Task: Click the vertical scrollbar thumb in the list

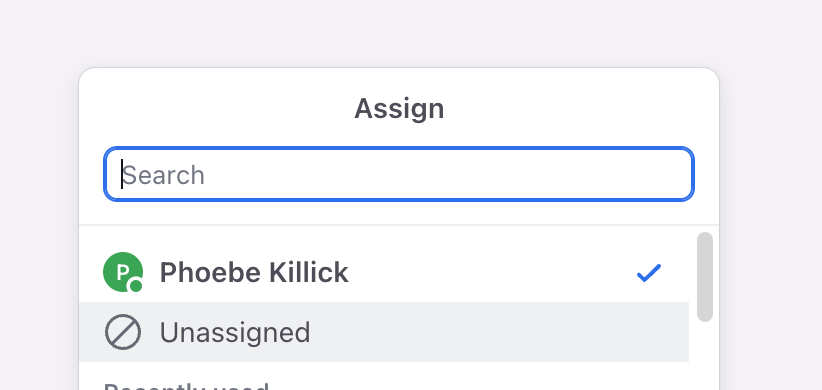Action: pos(705,277)
